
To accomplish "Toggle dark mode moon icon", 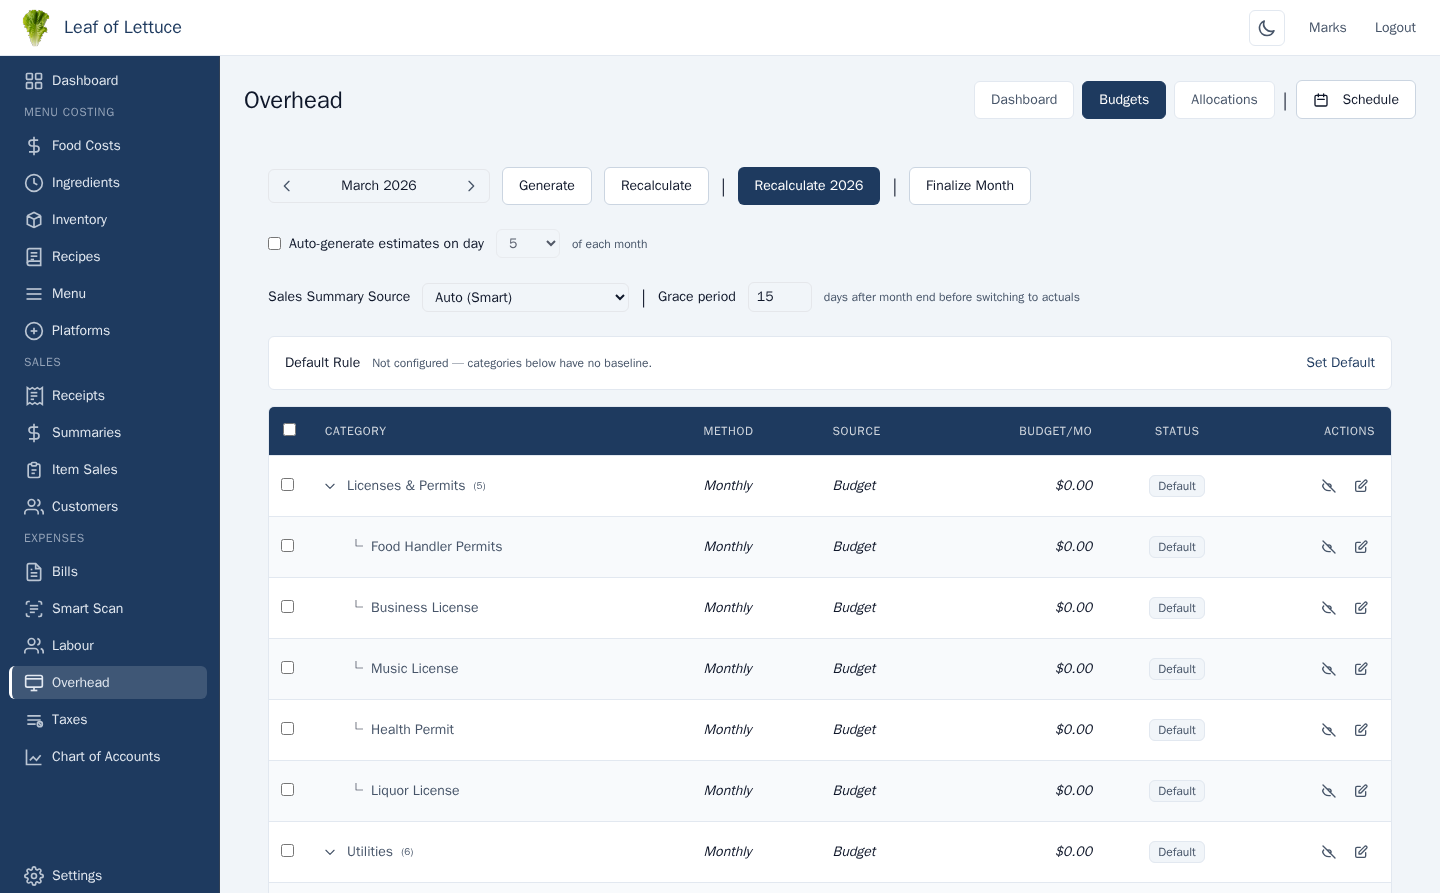I will 1266,28.
